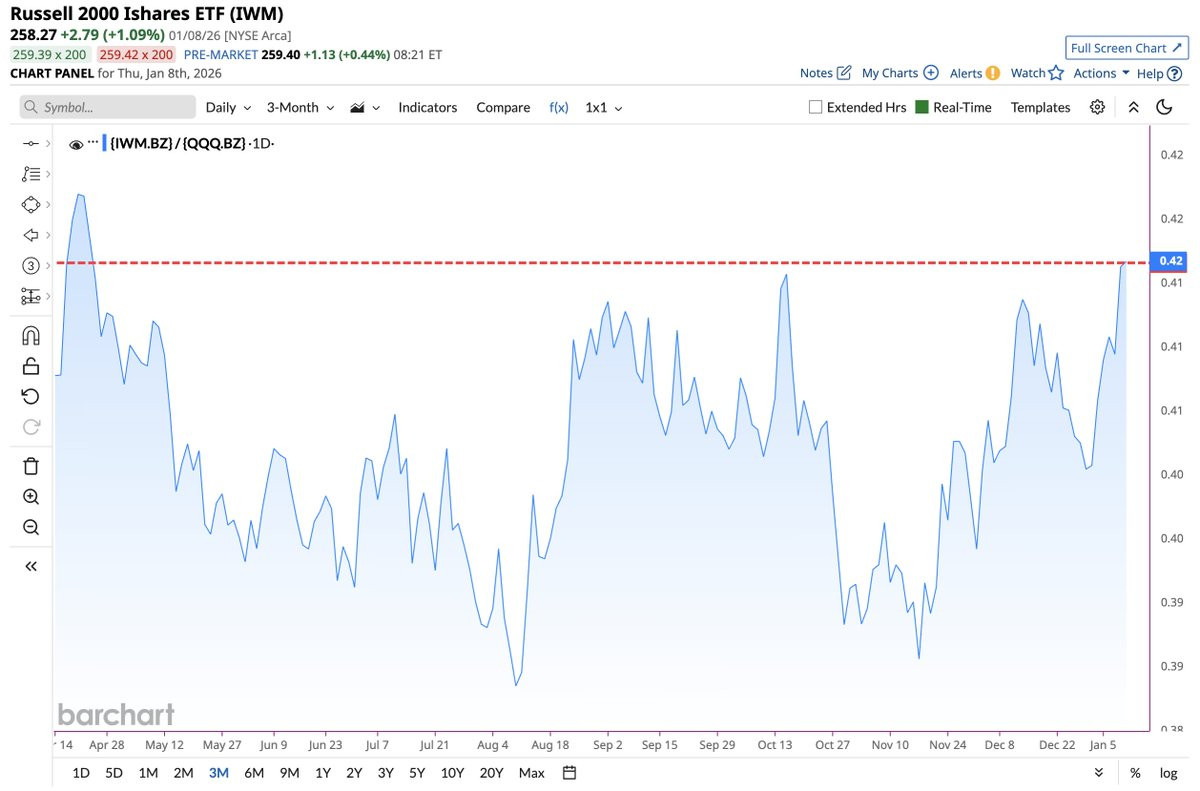Screen dimensions: 1200x791
Task: Select the 20Y time range
Action: pyautogui.click(x=491, y=772)
